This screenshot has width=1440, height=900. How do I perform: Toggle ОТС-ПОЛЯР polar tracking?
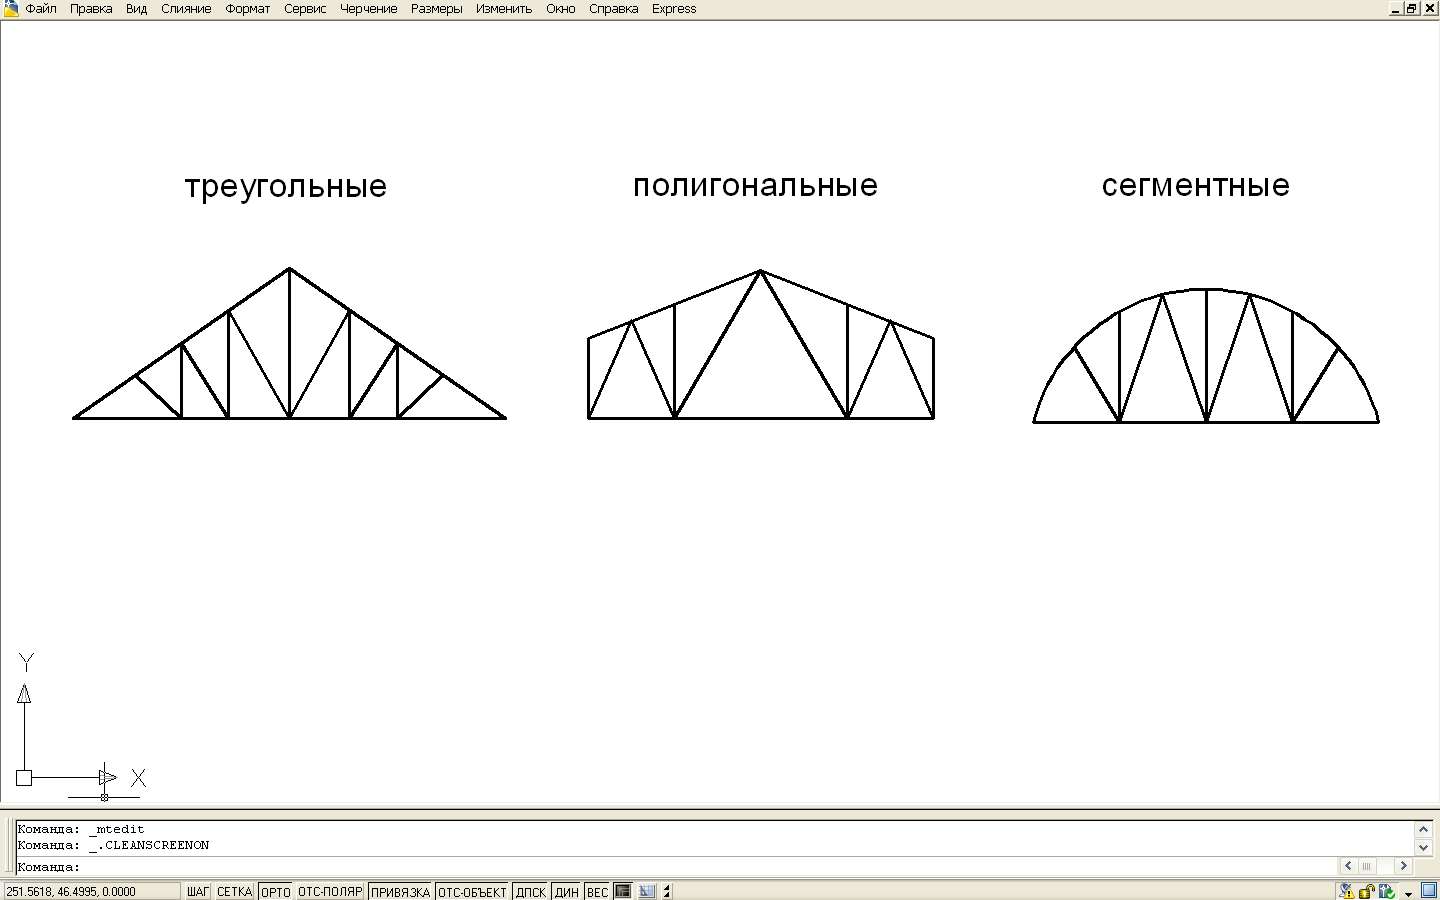click(x=330, y=892)
